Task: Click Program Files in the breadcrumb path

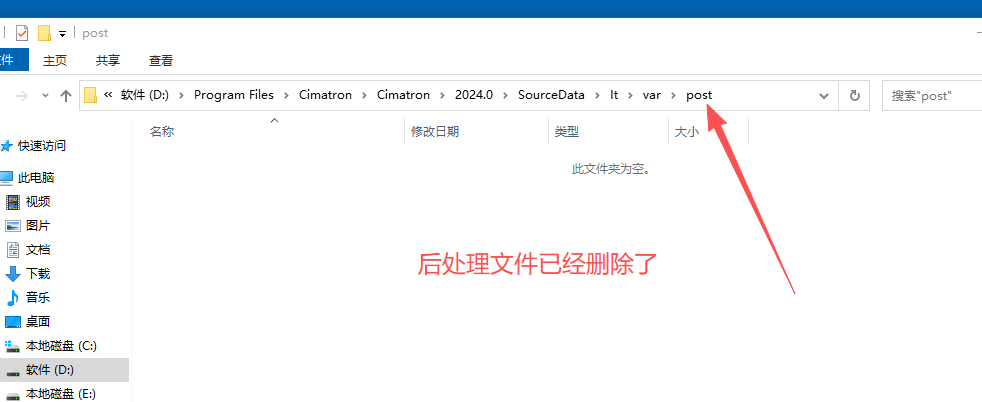Action: 233,96
